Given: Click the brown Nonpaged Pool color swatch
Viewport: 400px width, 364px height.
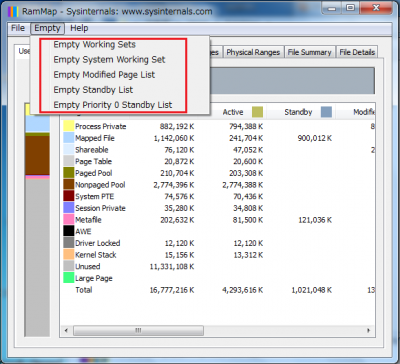Looking at the screenshot, I should coord(68,184).
